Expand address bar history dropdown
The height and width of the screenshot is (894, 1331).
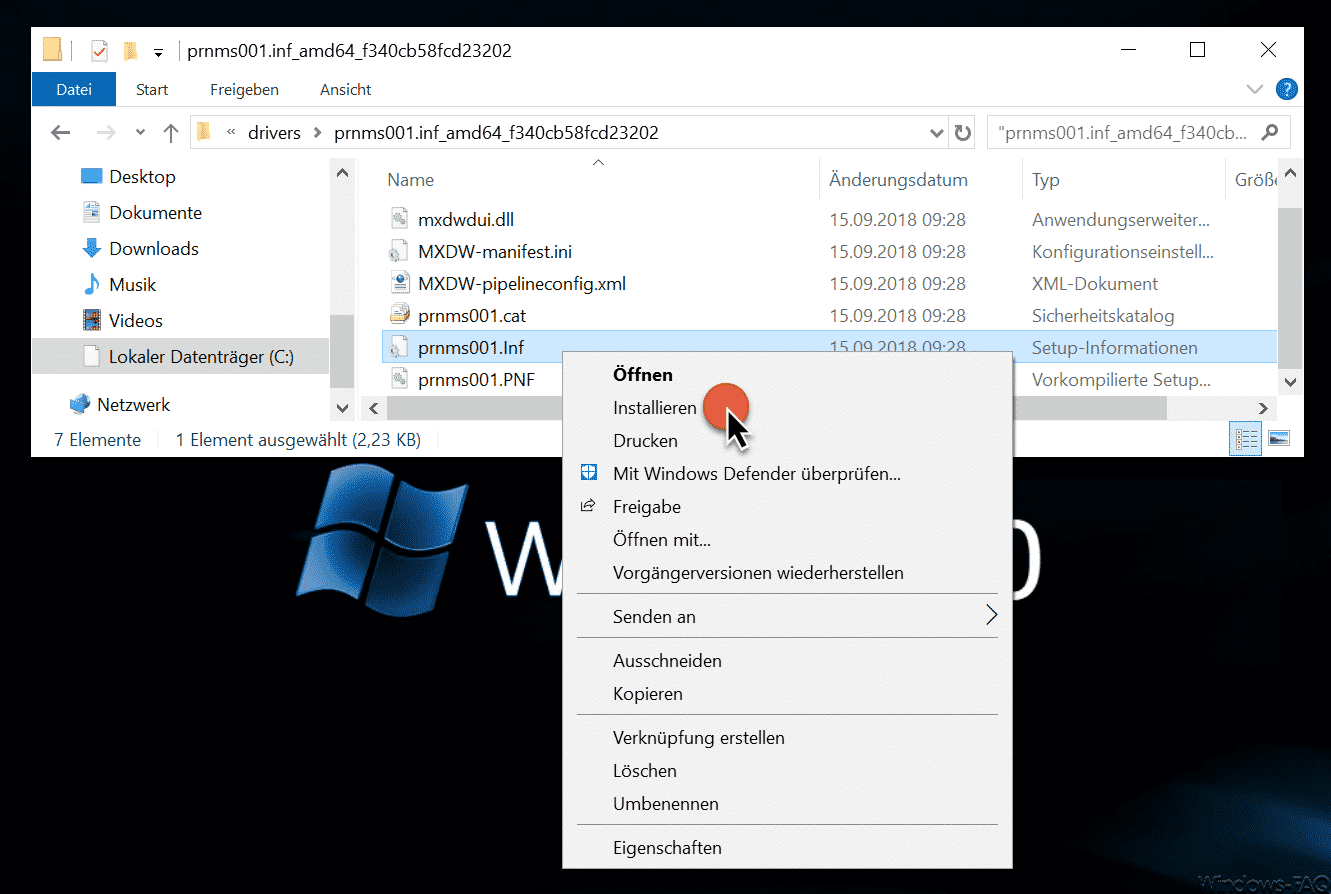(937, 132)
